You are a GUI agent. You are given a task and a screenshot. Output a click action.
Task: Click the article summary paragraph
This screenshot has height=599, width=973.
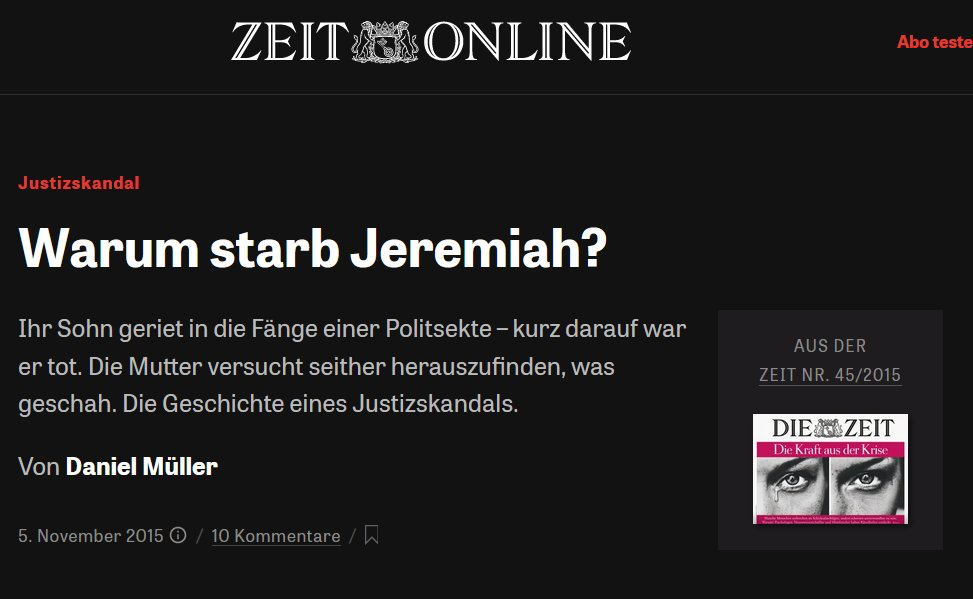[352, 366]
